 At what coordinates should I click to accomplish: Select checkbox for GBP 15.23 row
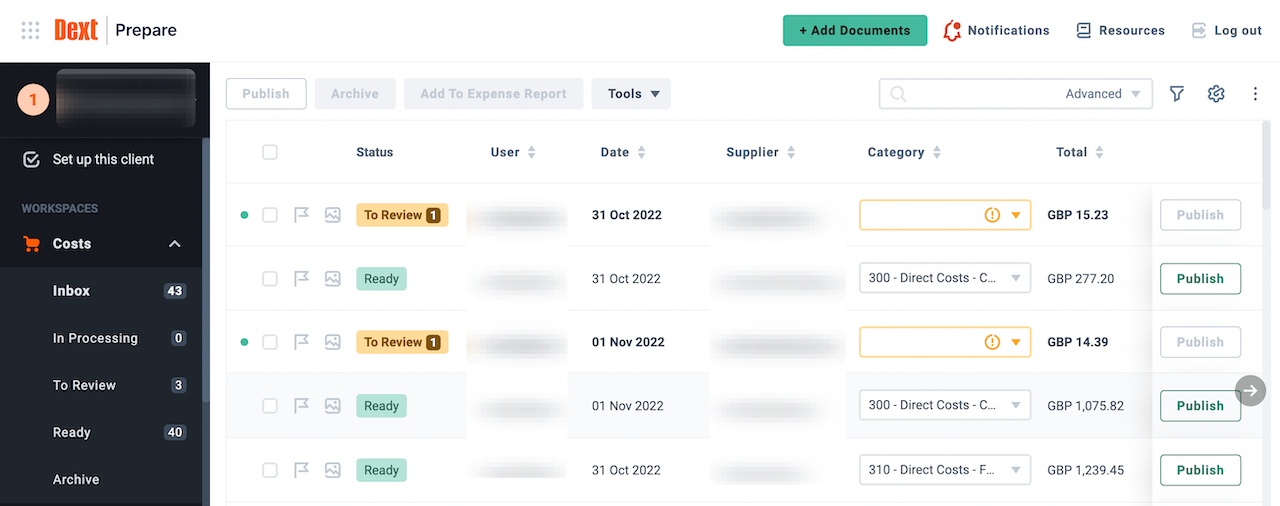click(x=270, y=215)
